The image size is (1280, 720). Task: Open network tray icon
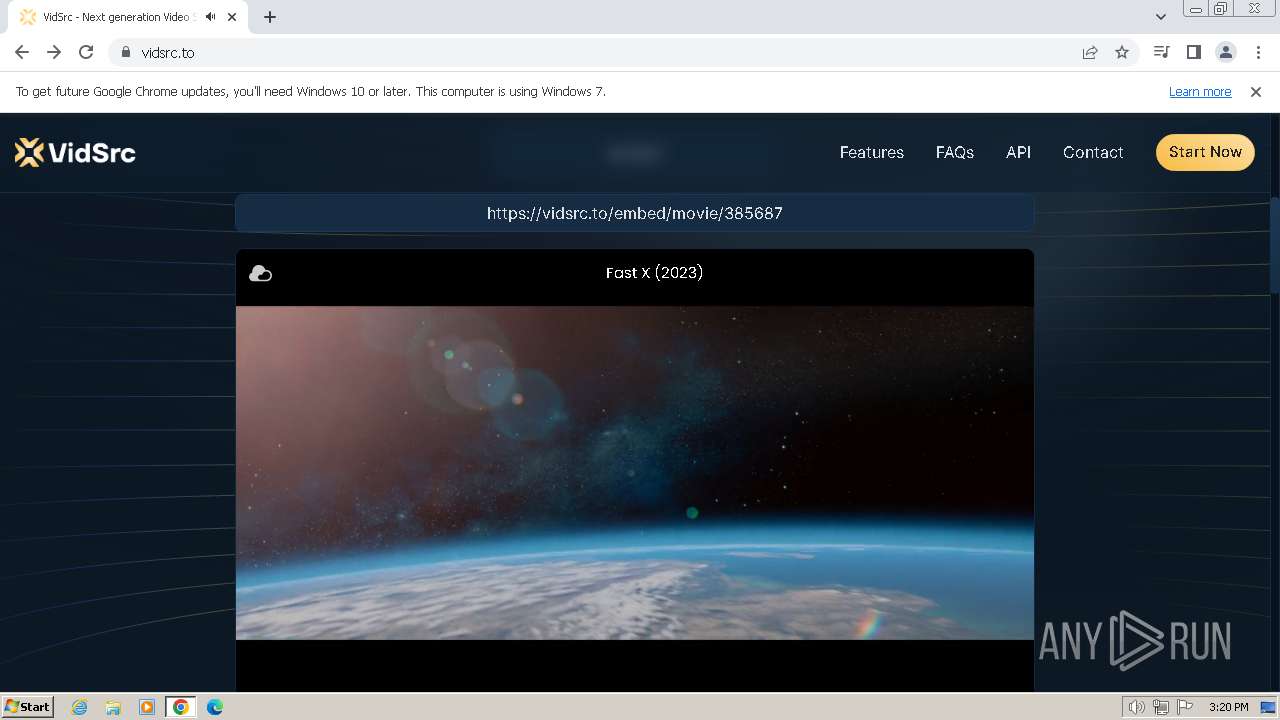[x=1160, y=707]
